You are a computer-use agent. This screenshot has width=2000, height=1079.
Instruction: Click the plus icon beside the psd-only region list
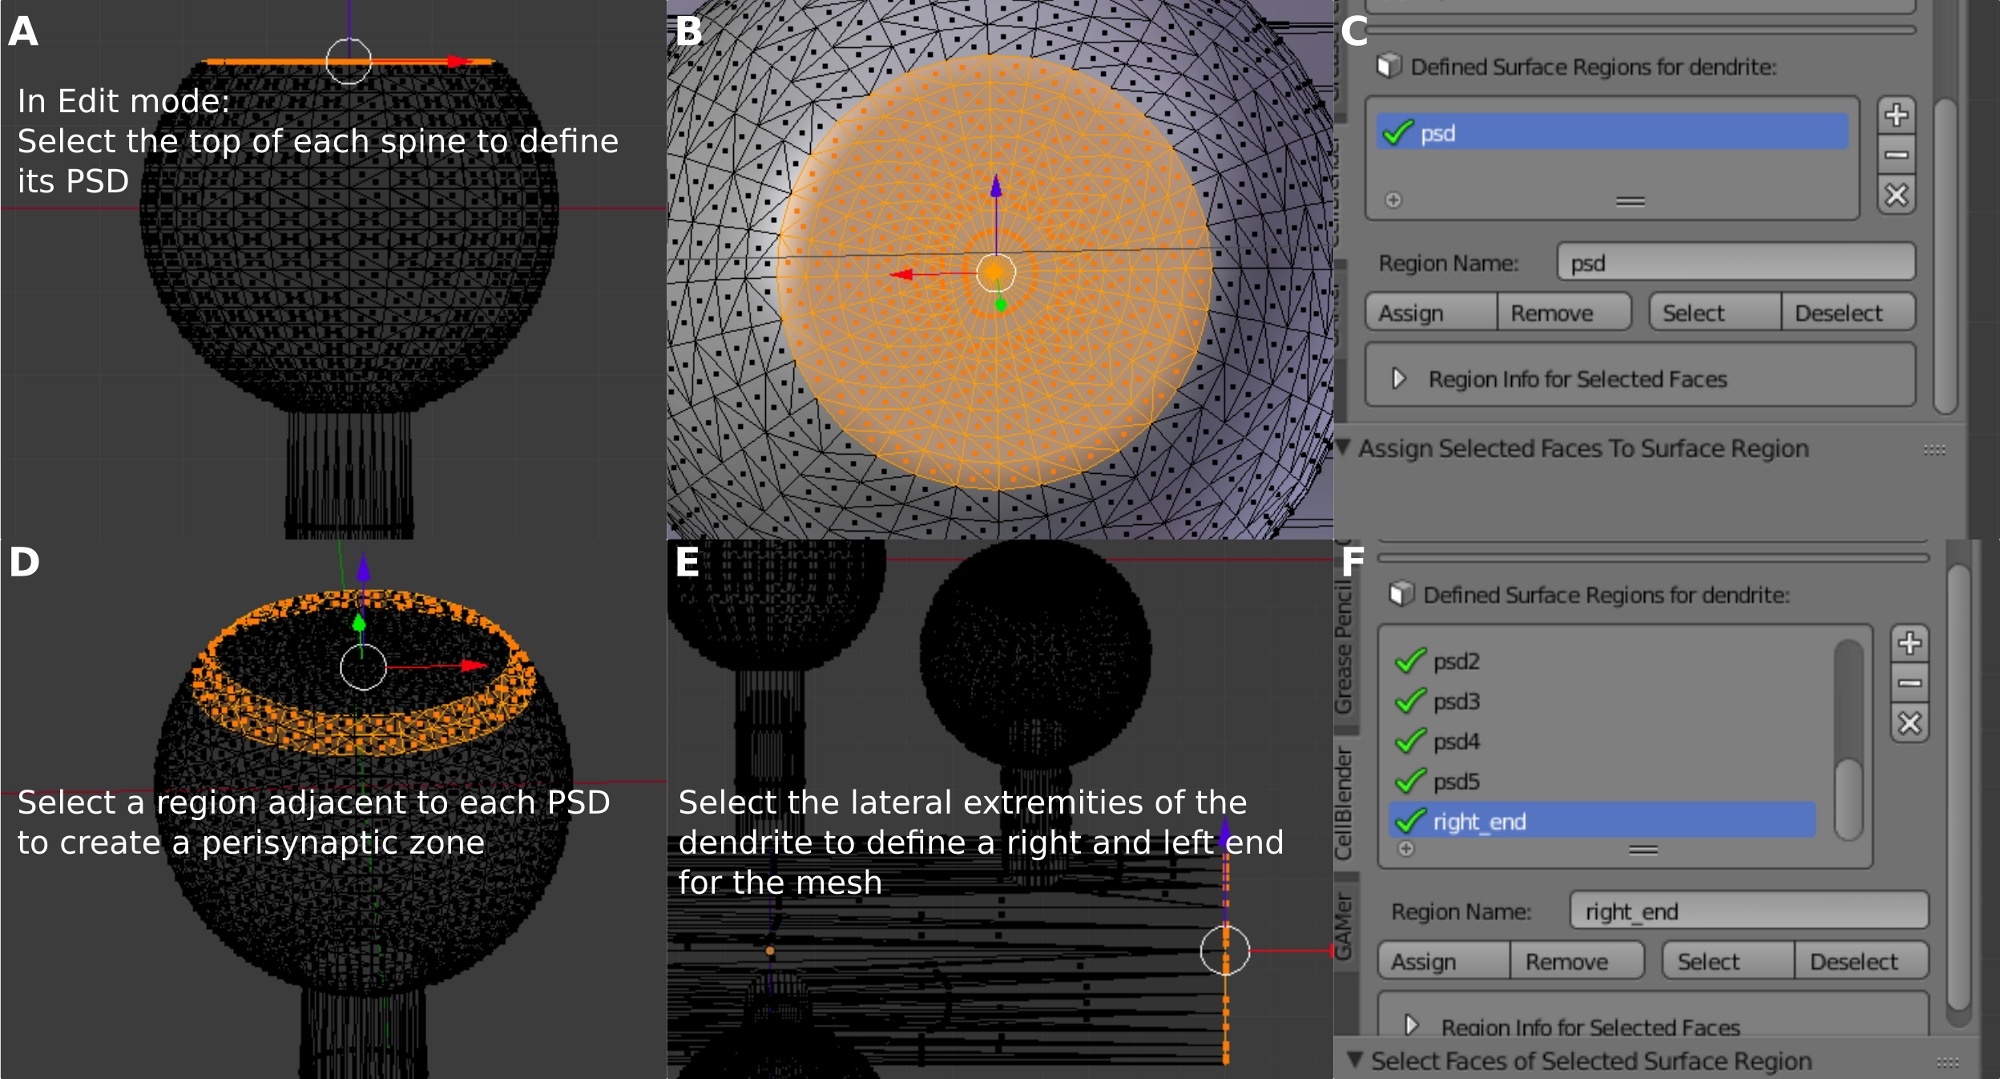pos(1896,115)
